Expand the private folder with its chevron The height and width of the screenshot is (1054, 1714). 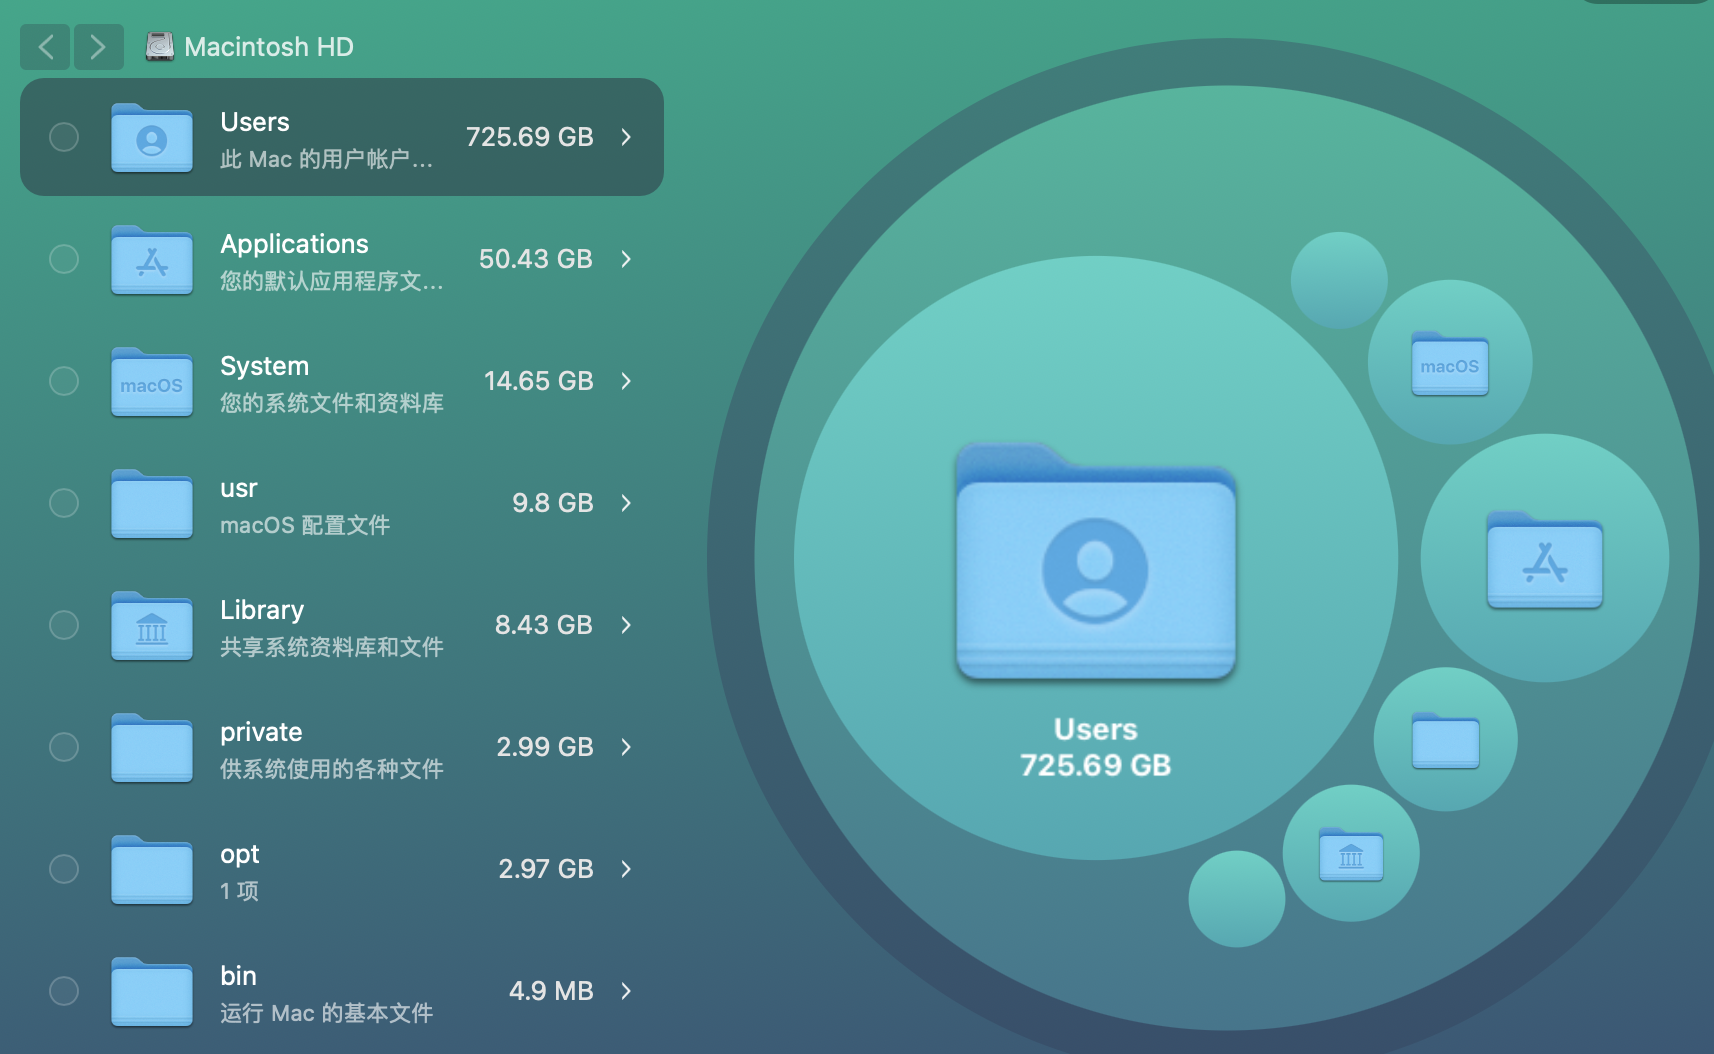point(626,747)
